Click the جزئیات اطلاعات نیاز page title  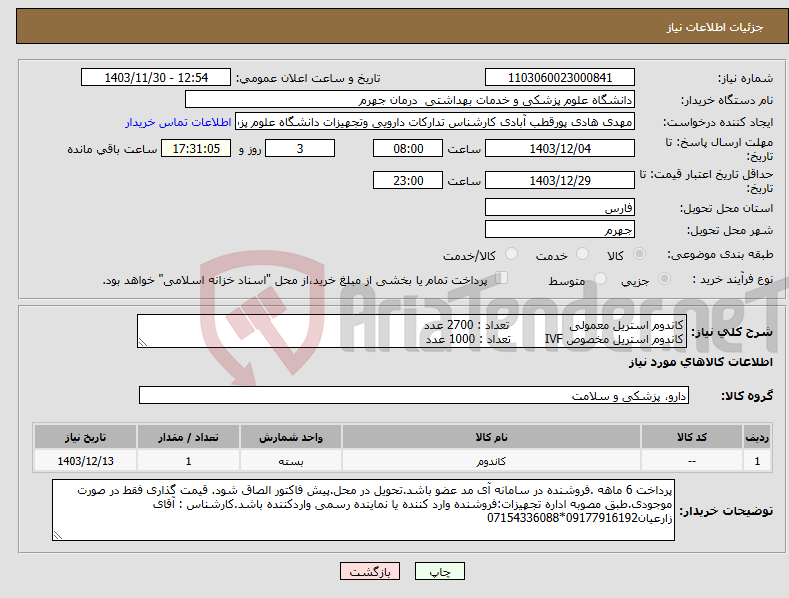click(715, 27)
